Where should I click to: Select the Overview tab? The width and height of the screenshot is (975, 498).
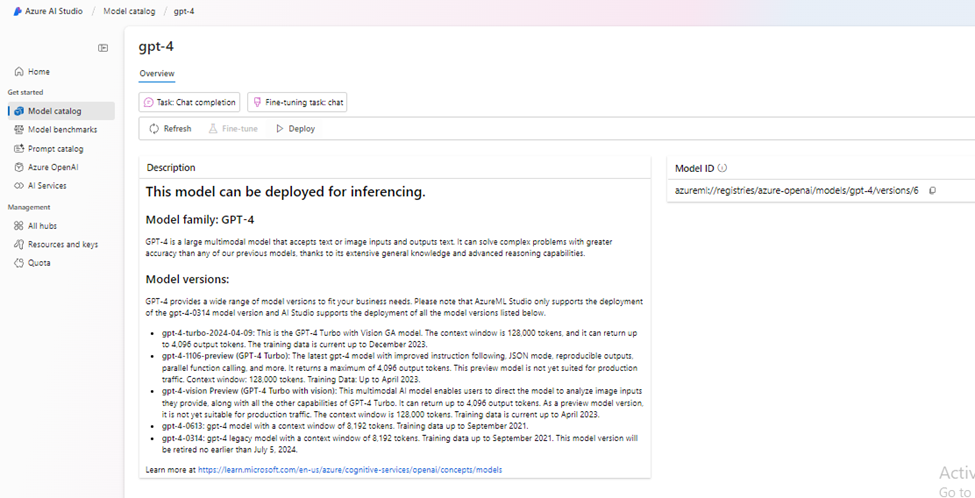[x=157, y=73]
